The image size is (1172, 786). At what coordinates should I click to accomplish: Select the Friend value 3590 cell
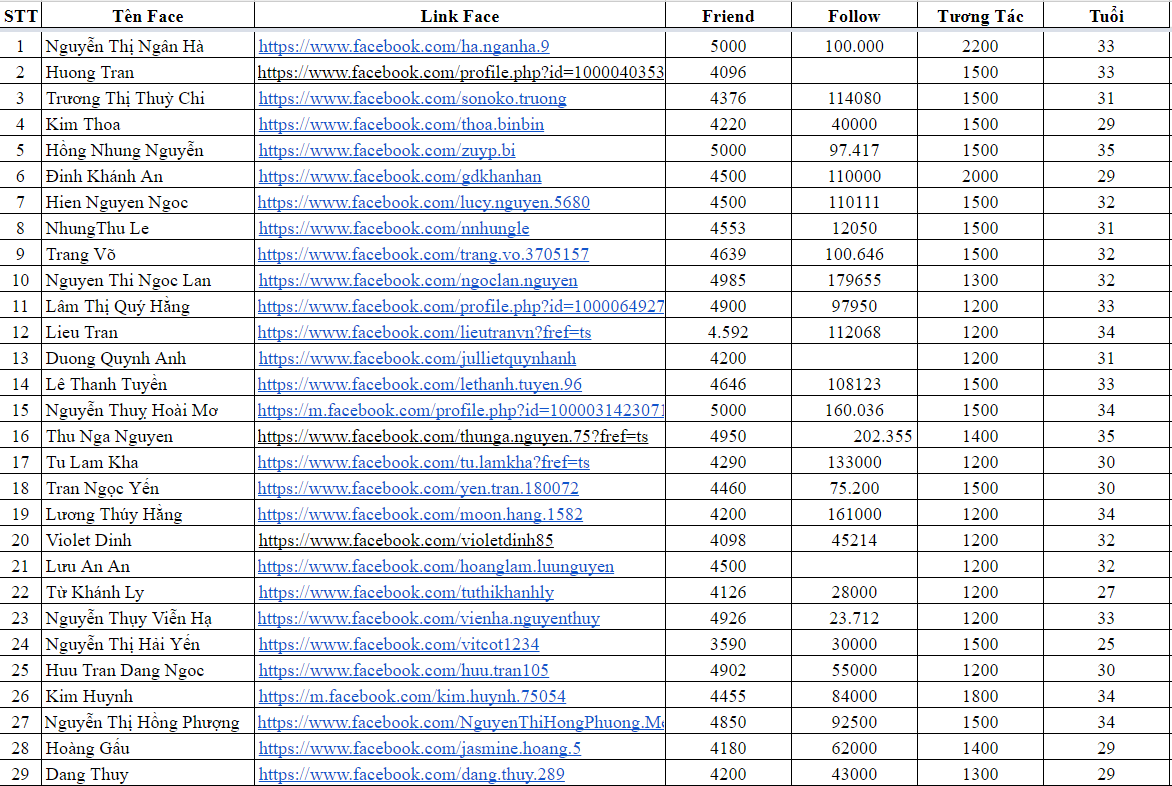coord(728,644)
